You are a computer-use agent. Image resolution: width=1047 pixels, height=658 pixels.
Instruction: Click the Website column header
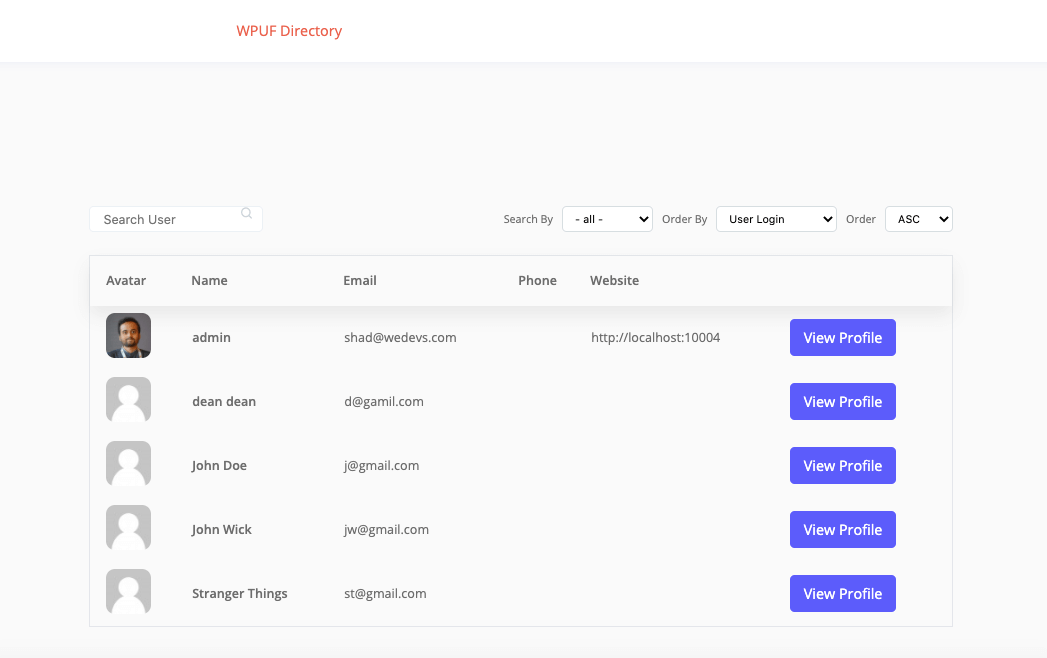614,281
